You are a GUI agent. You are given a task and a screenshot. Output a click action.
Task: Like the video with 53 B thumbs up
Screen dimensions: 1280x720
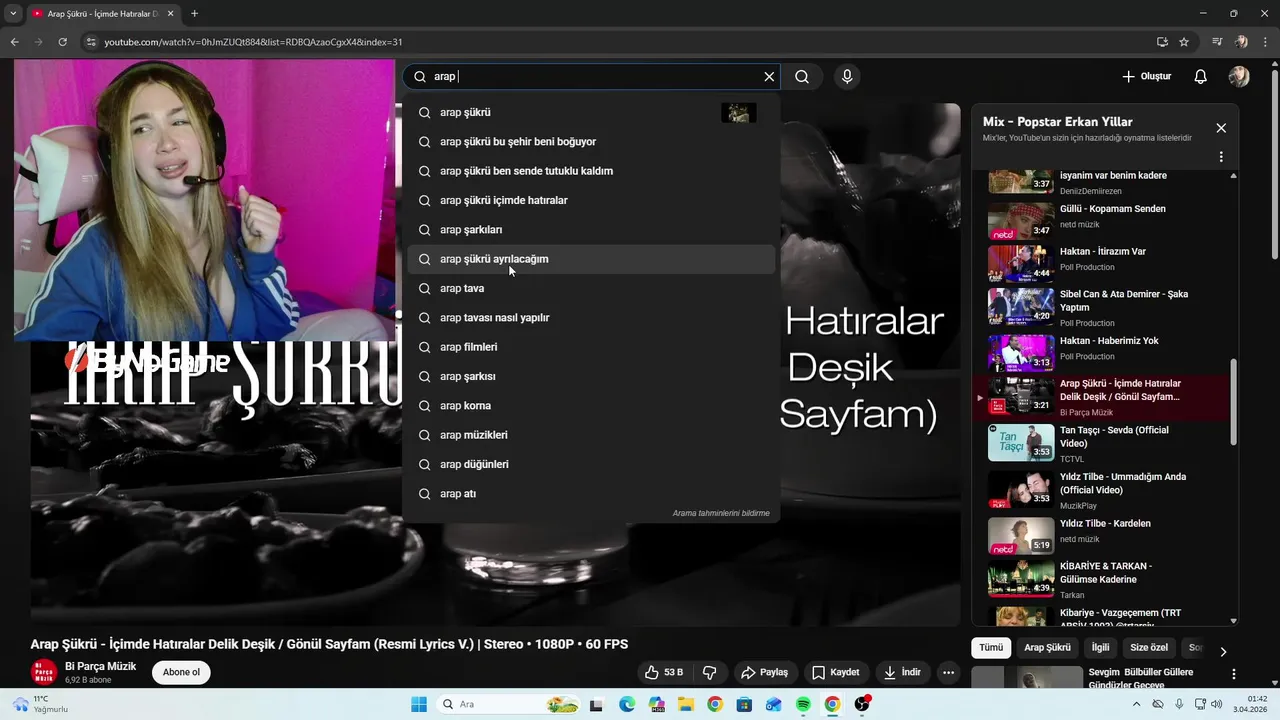[x=664, y=672]
